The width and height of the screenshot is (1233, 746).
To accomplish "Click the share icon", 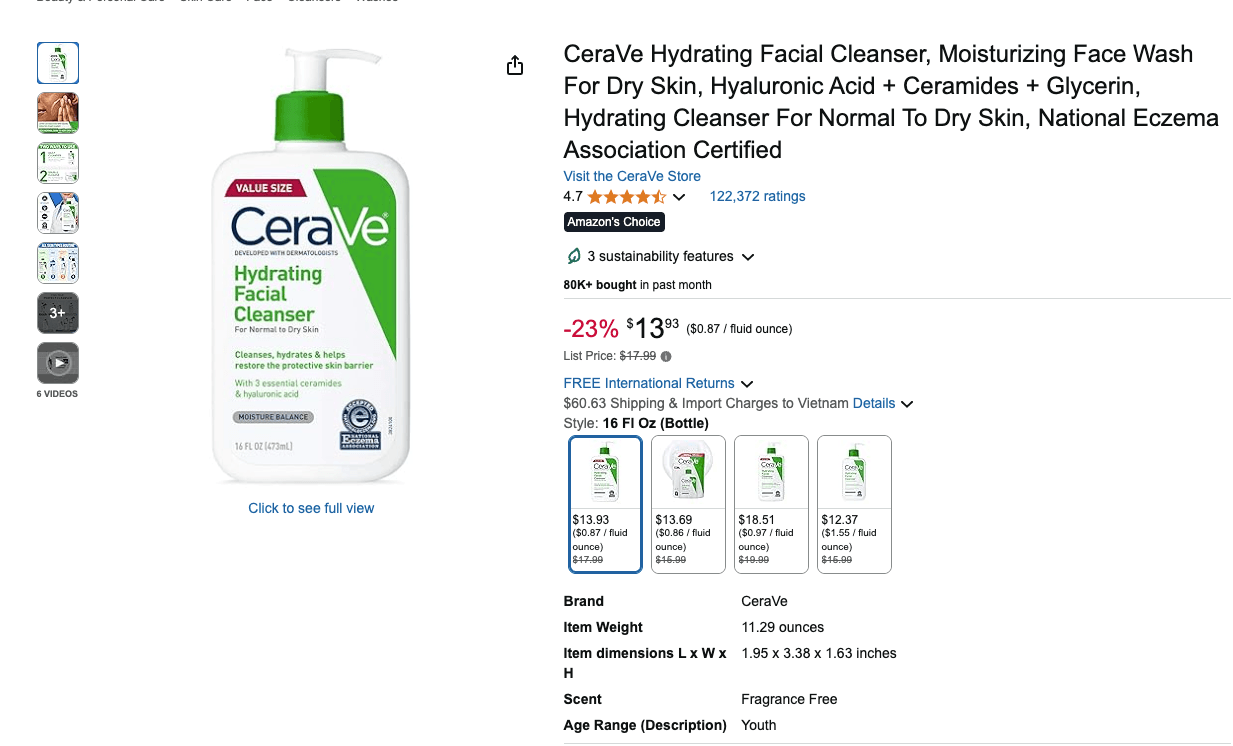I will (514, 64).
